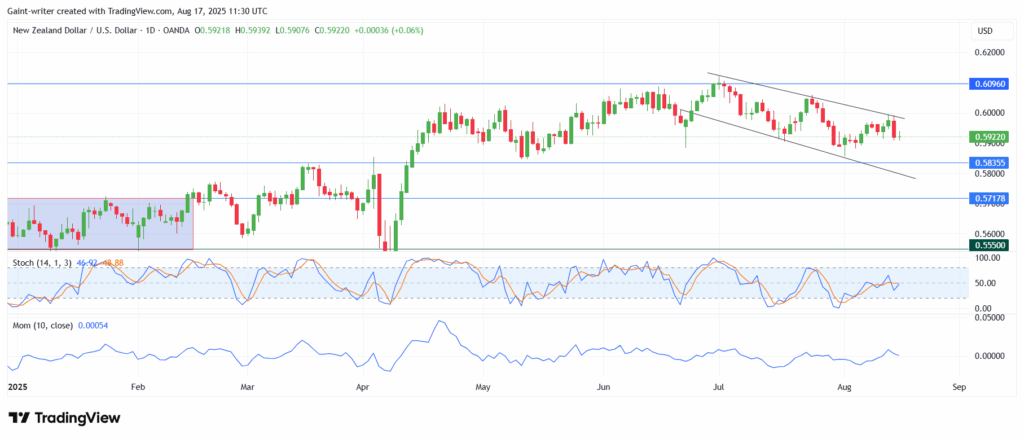Click the 0.58000 price axis tick

tap(989, 173)
